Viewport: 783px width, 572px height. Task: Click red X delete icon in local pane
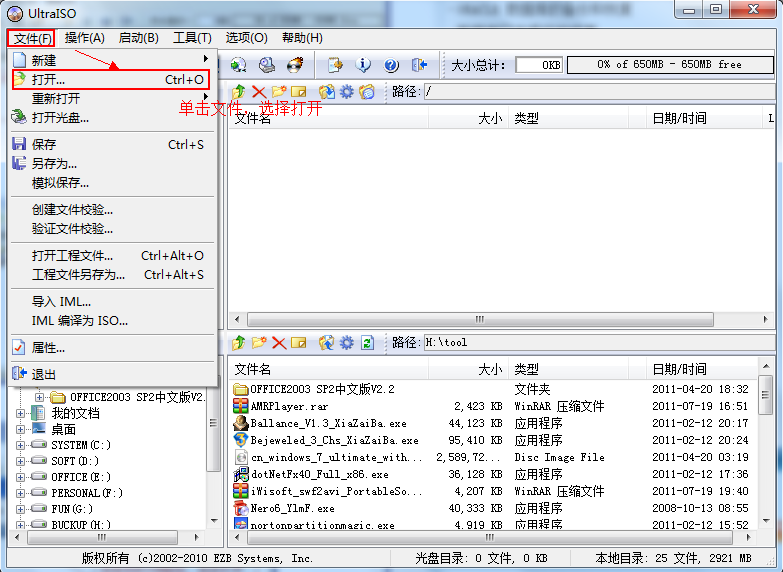tap(279, 343)
